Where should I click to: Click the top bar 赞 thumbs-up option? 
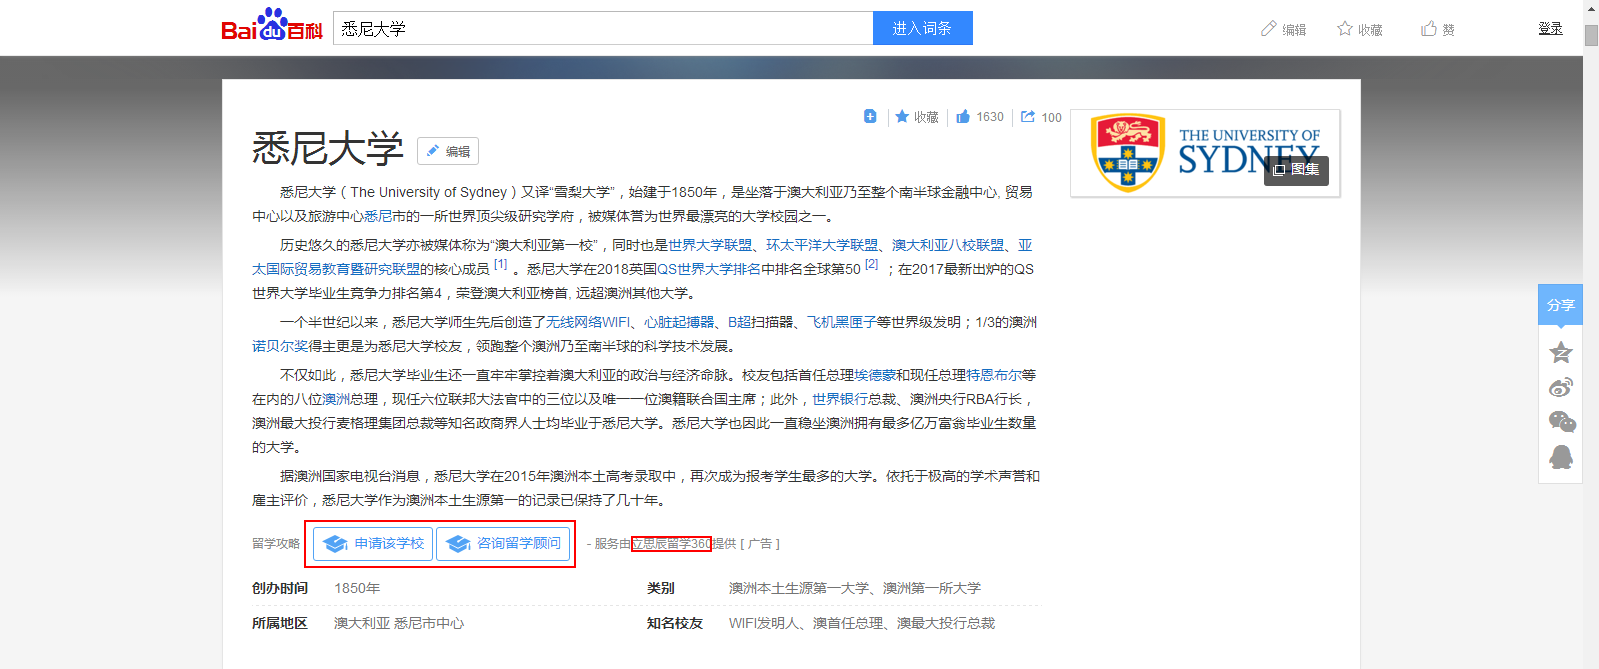pyautogui.click(x=1438, y=29)
